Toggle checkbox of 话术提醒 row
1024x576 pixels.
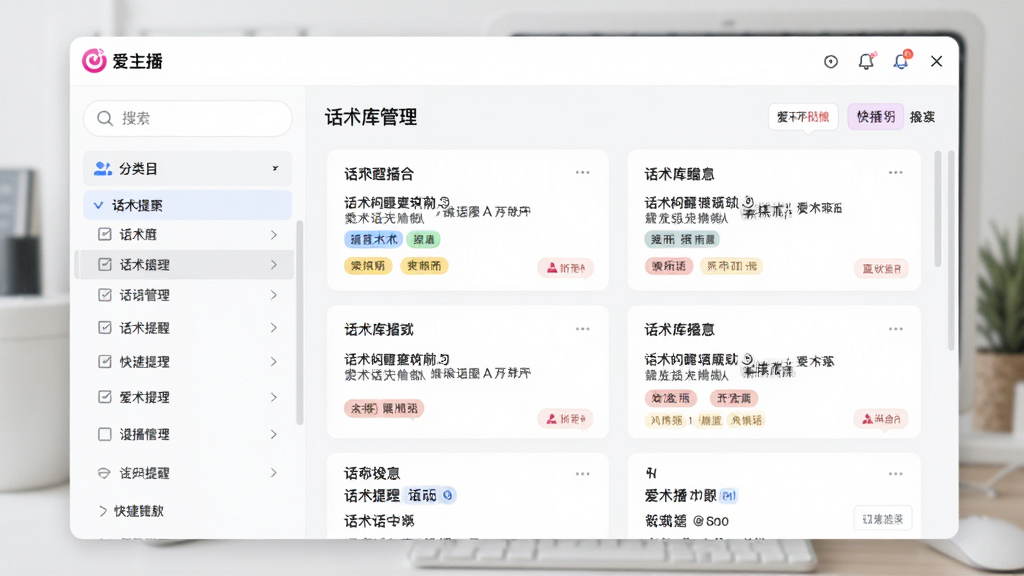pyautogui.click(x=104, y=327)
